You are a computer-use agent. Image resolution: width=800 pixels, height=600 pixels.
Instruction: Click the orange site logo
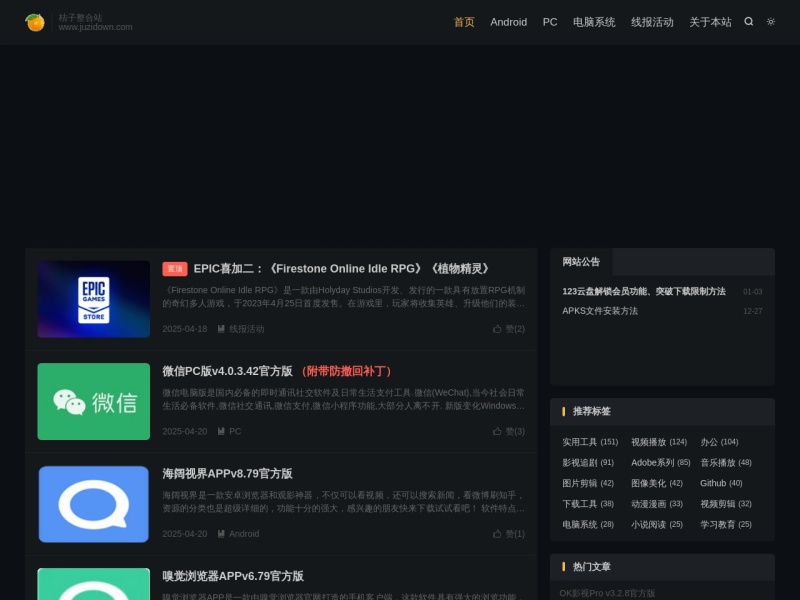pyautogui.click(x=35, y=22)
